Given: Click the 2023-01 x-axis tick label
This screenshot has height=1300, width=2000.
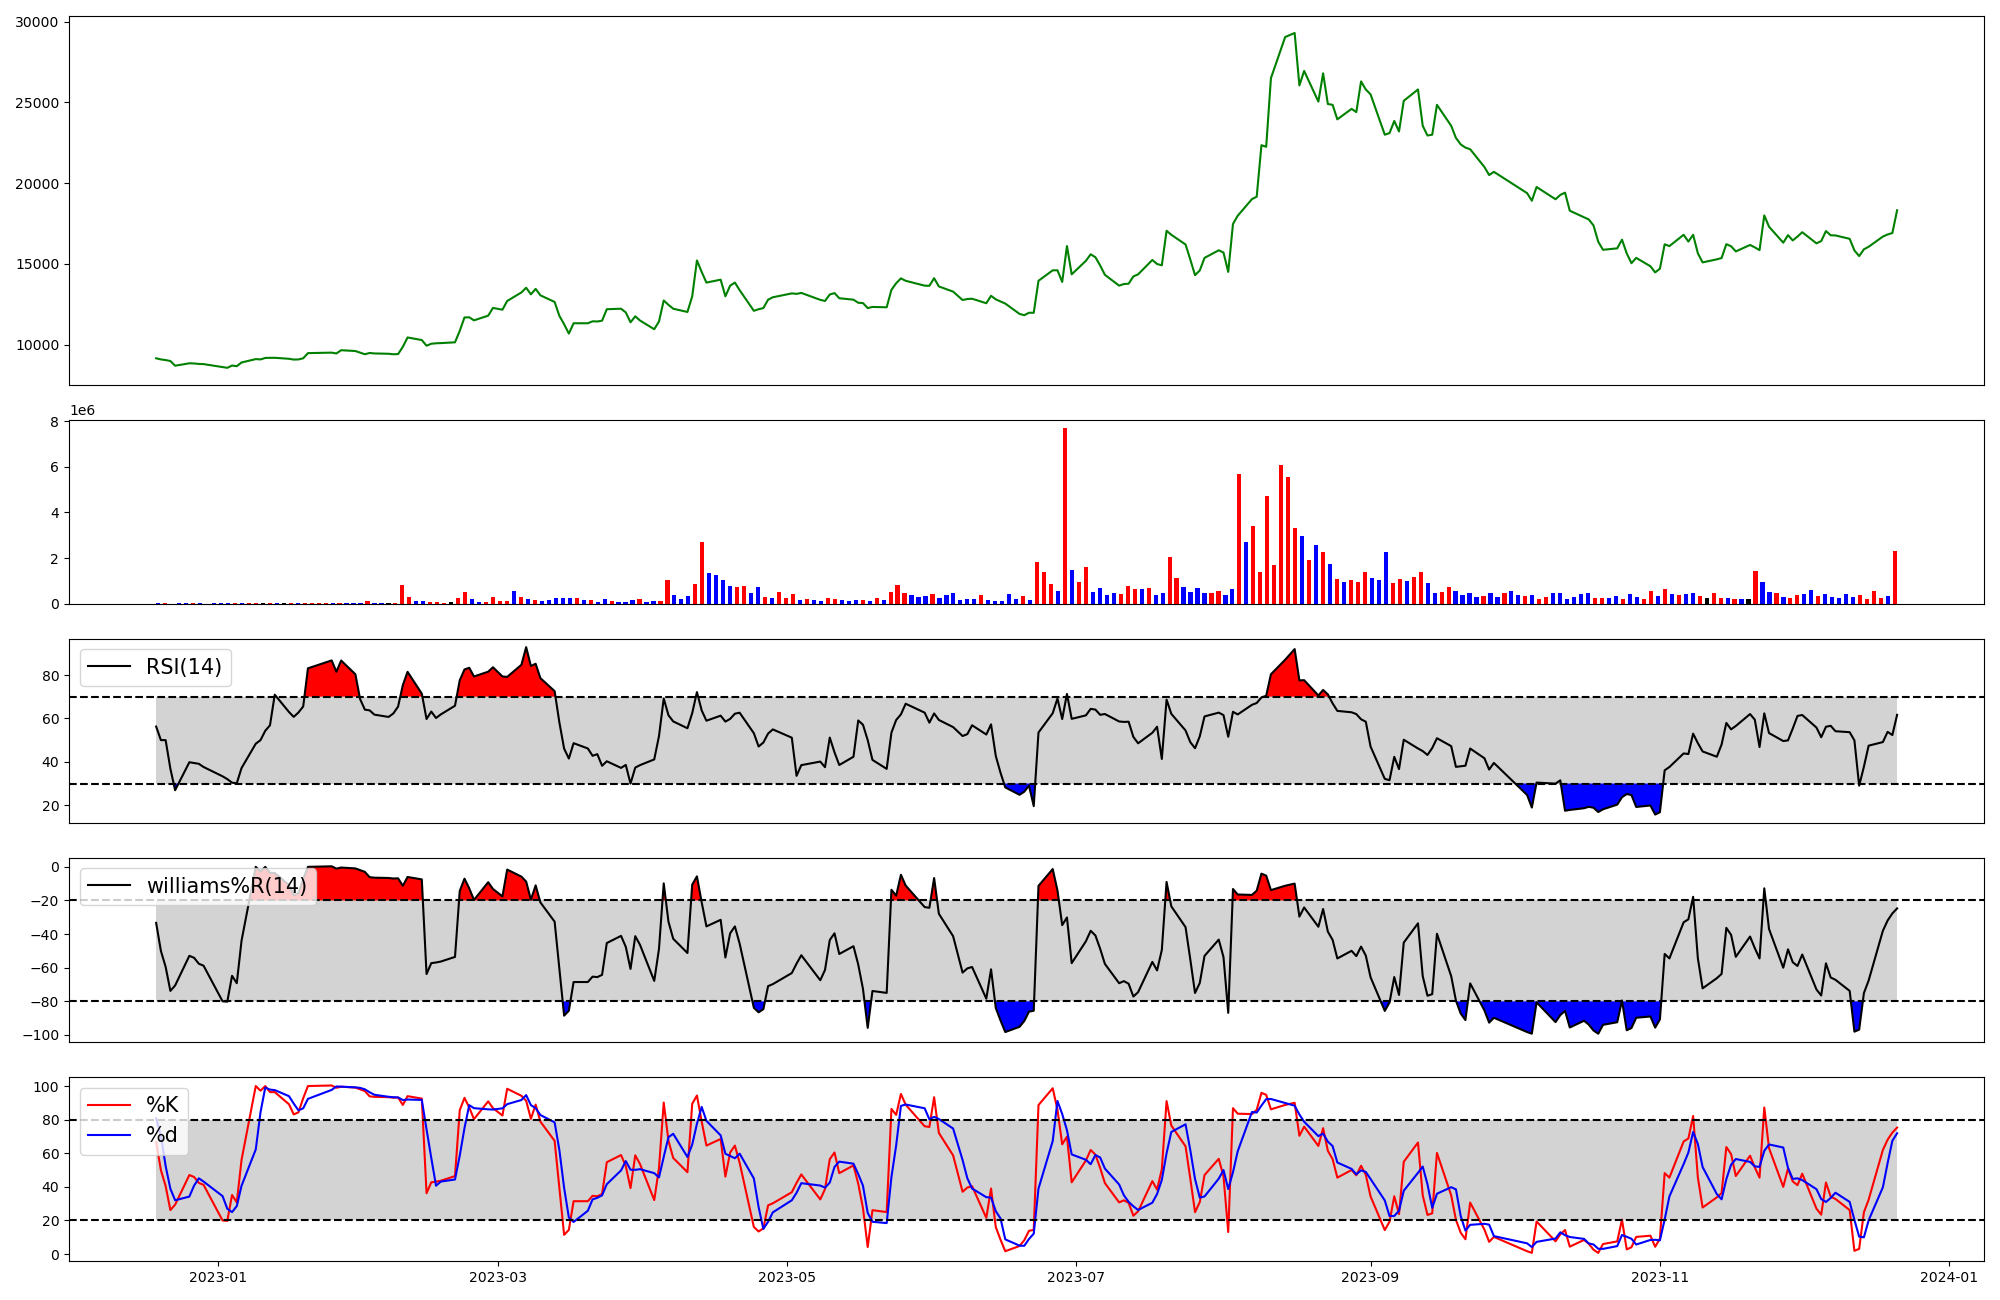Looking at the screenshot, I should coord(217,1277).
